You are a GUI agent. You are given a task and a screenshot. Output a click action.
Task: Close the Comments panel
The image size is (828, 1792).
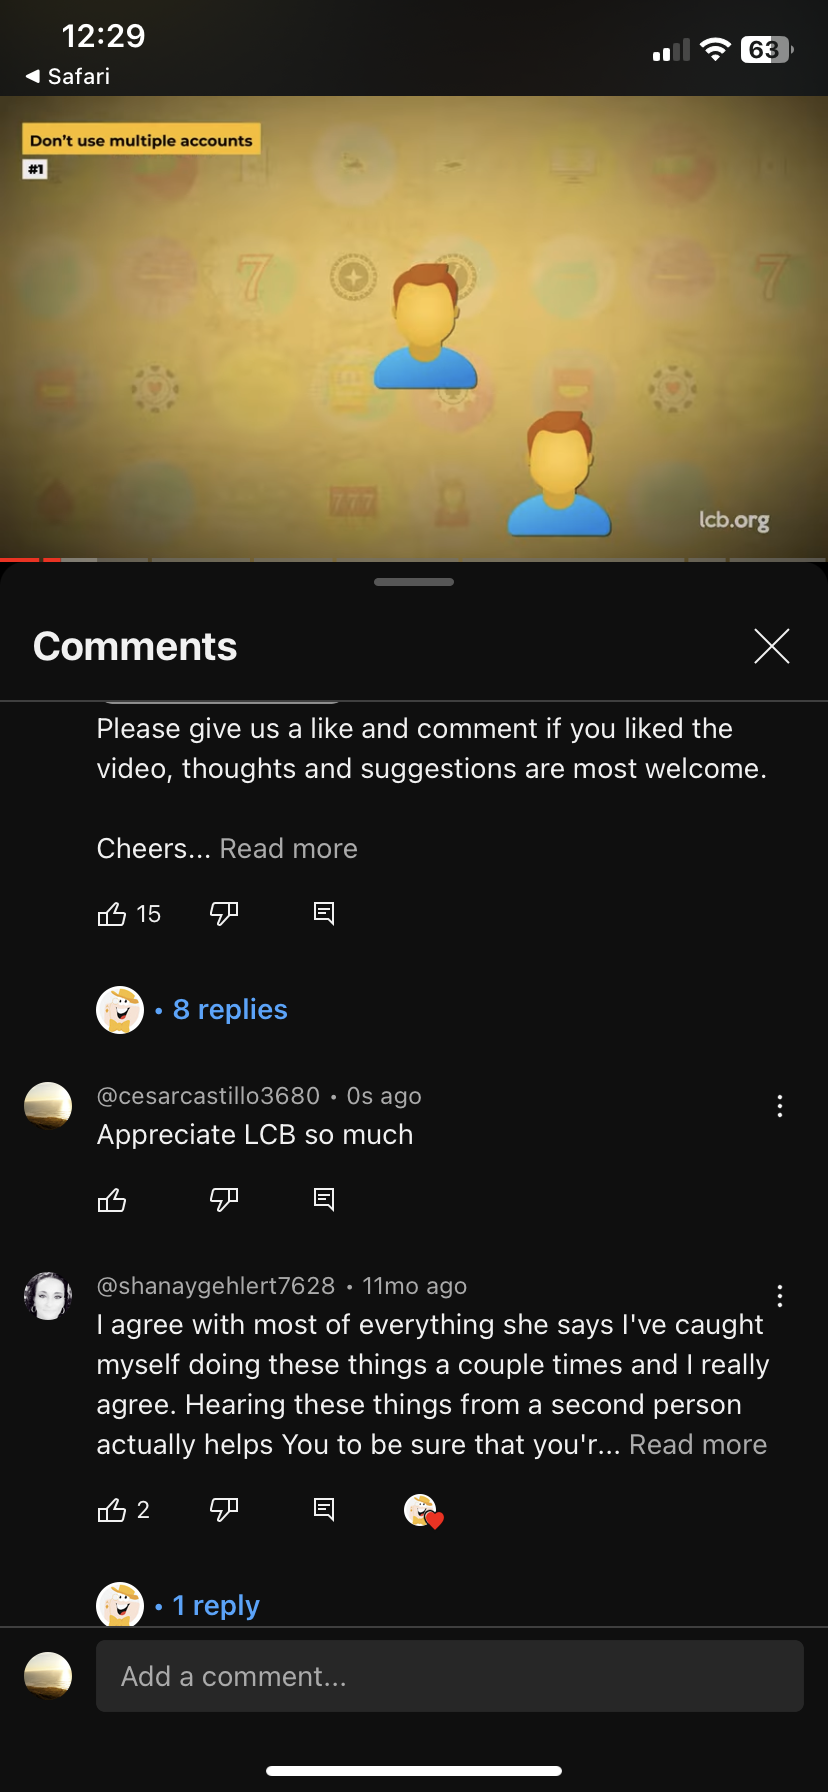(x=772, y=646)
